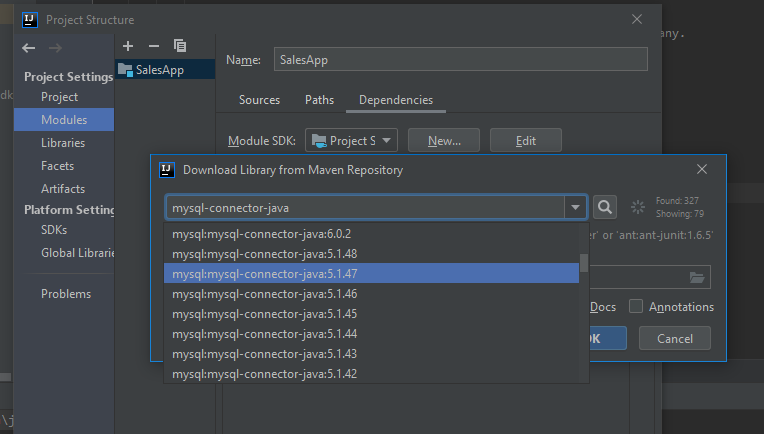Search Maven with the magnifier icon

tap(605, 207)
